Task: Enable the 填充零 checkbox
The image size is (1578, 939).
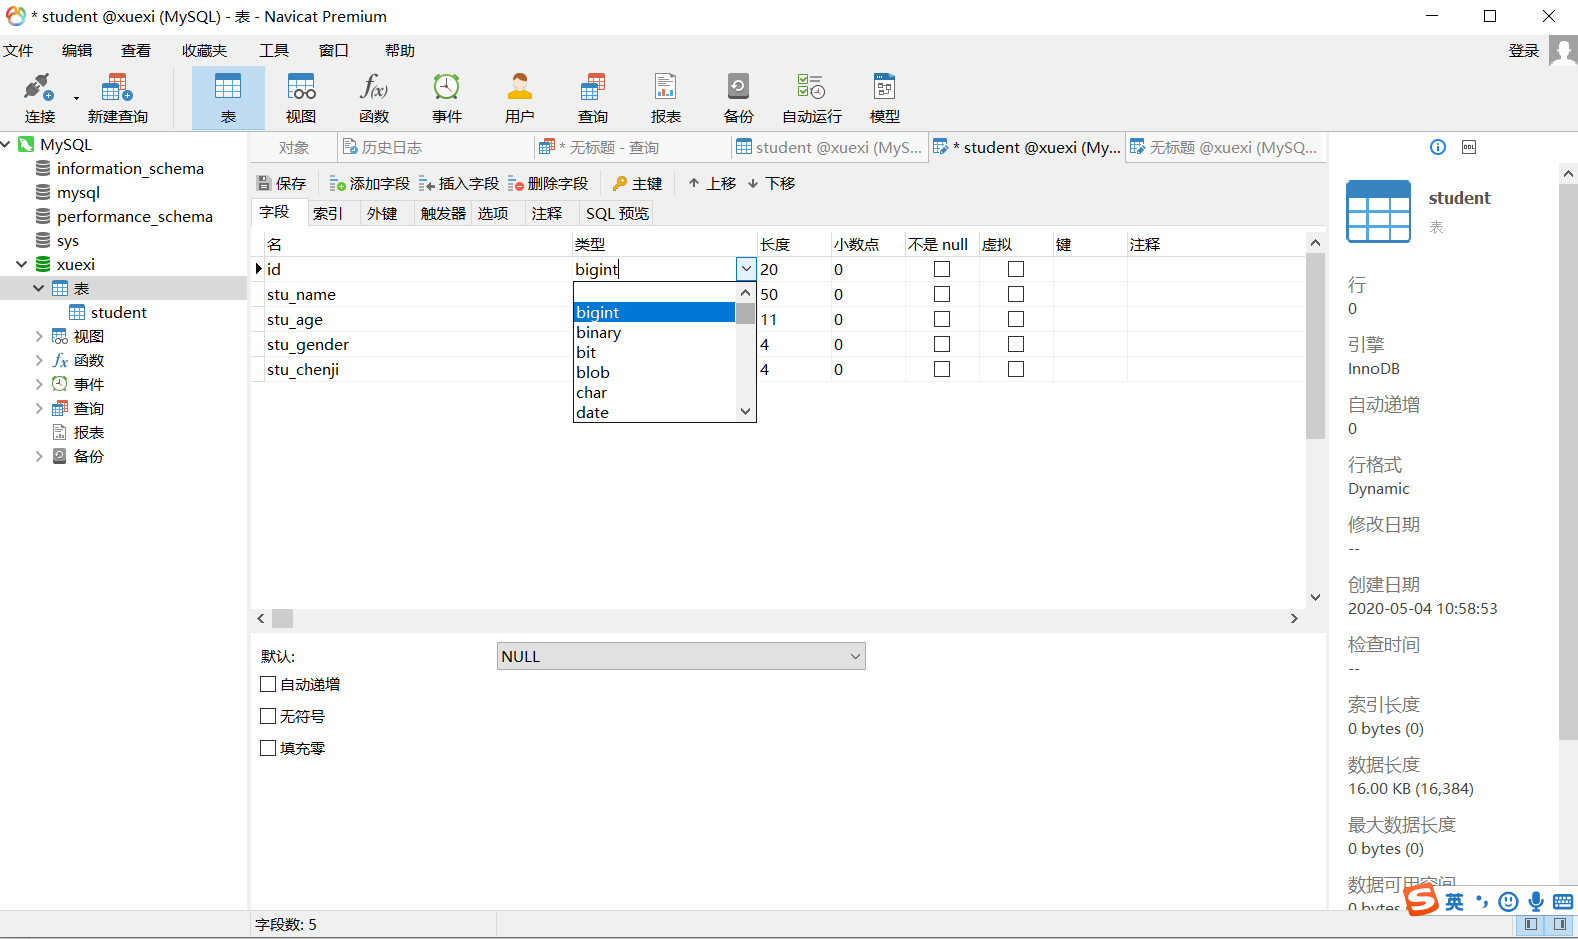Action: pos(268,748)
